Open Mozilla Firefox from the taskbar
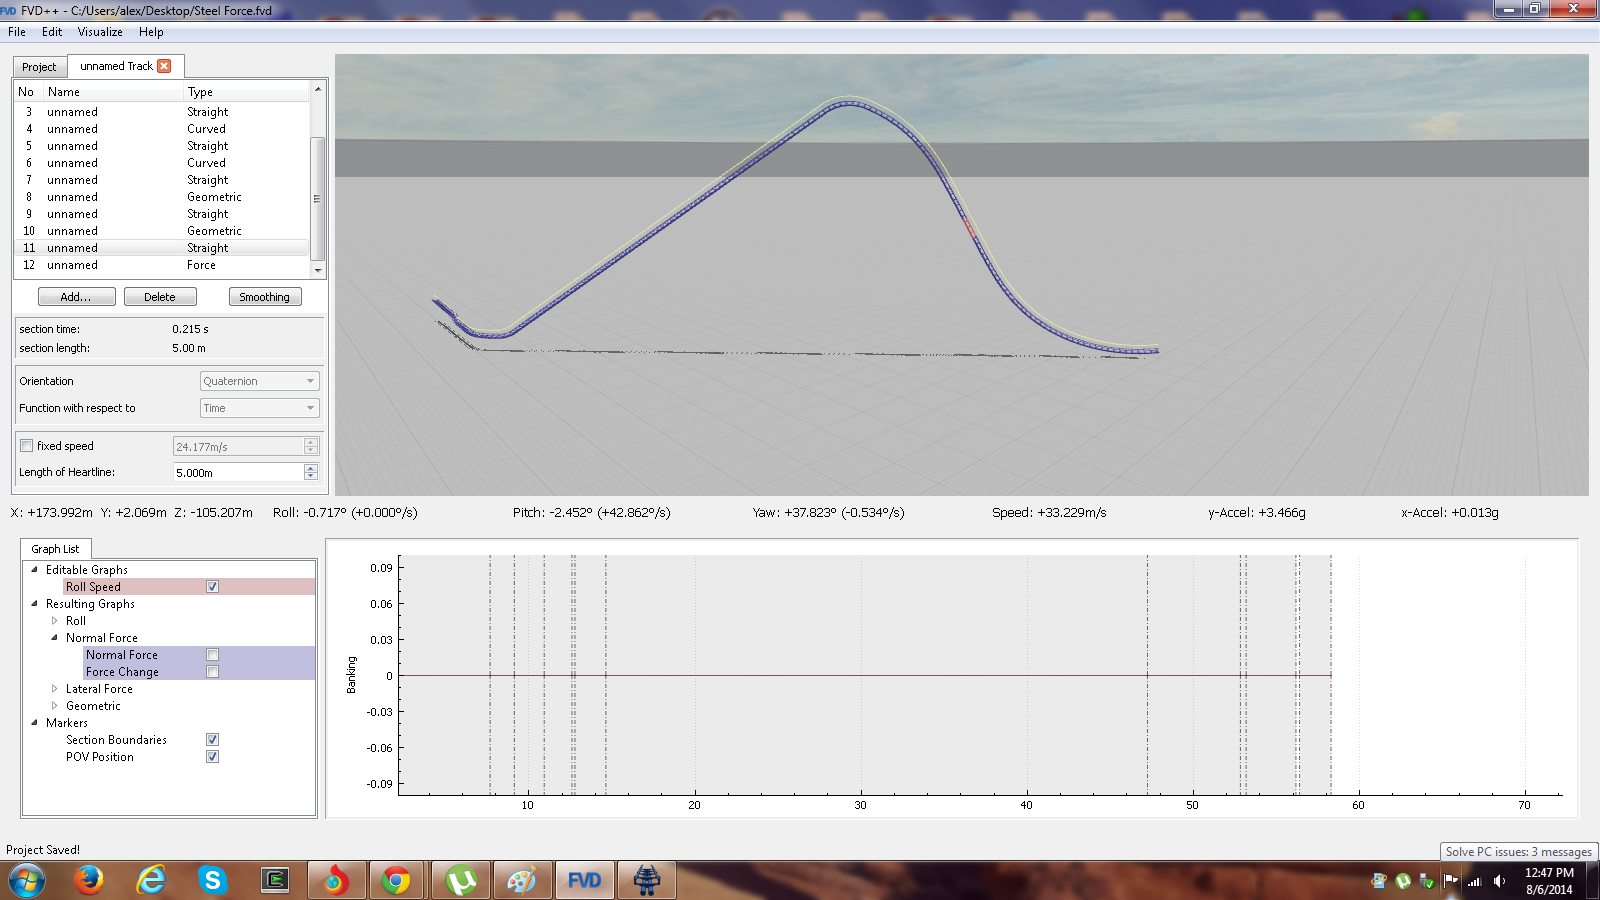1600x900 pixels. point(89,880)
